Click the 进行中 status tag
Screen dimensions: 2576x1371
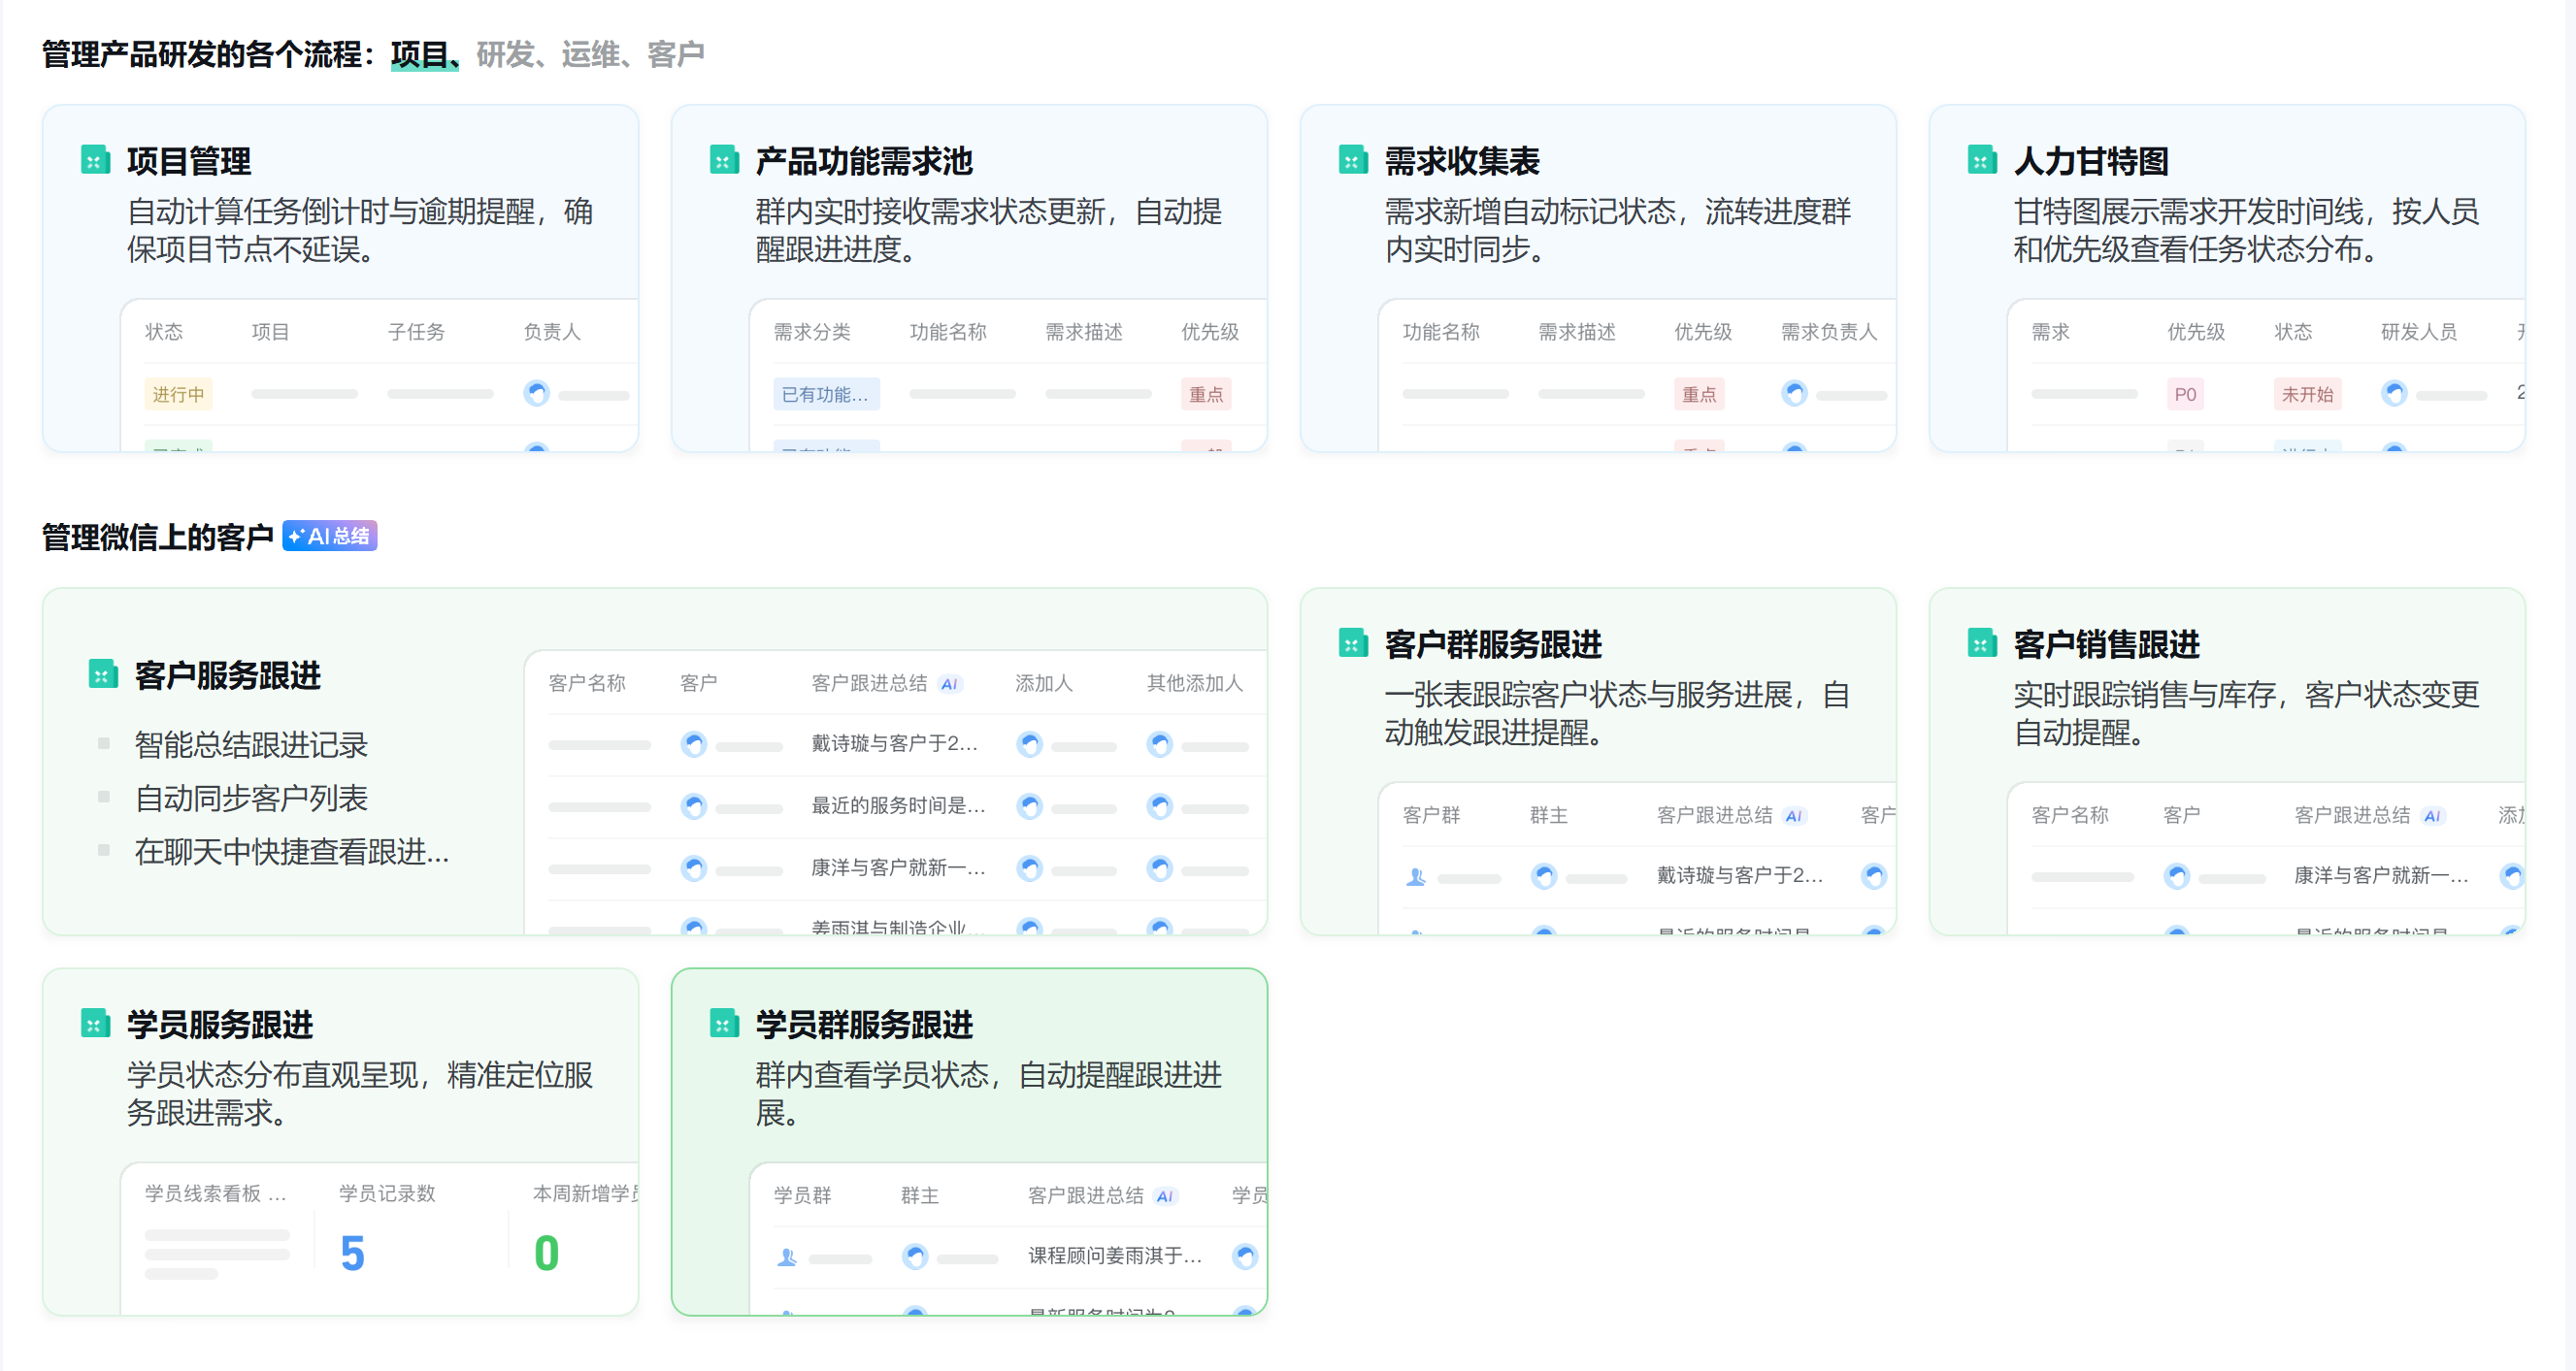[x=178, y=394]
